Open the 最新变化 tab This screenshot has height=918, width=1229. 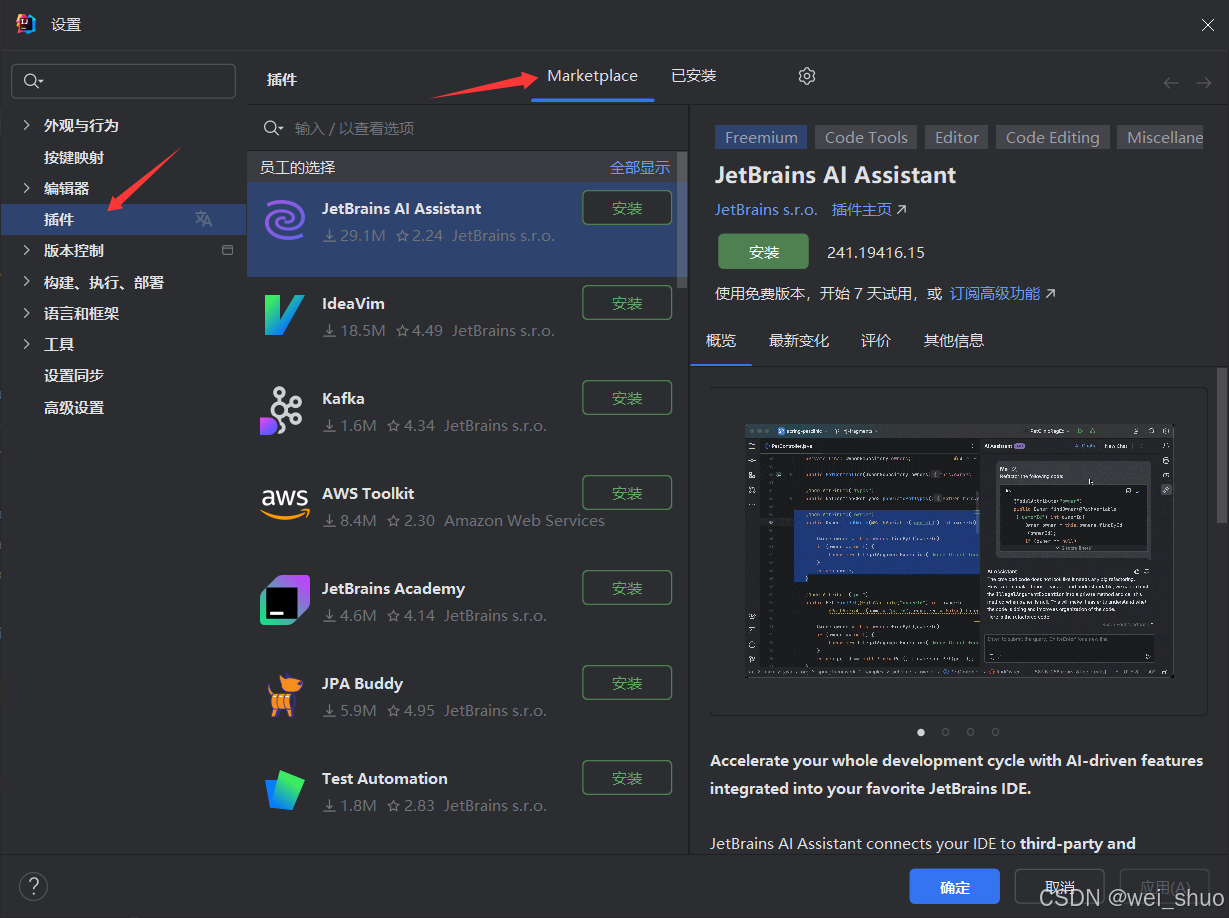click(x=799, y=340)
